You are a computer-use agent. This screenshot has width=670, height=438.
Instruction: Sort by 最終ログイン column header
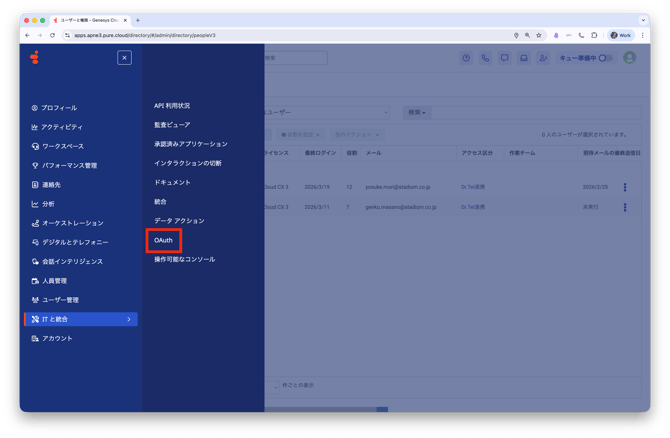[320, 153]
